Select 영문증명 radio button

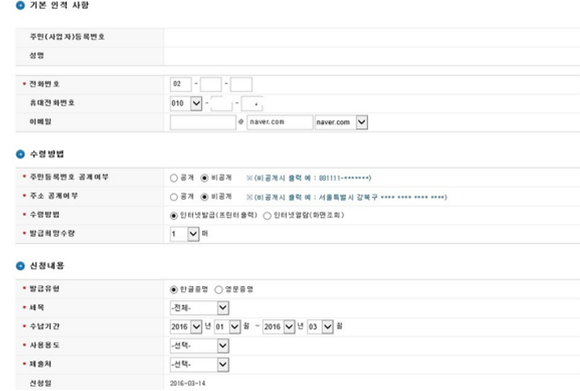coord(219,290)
